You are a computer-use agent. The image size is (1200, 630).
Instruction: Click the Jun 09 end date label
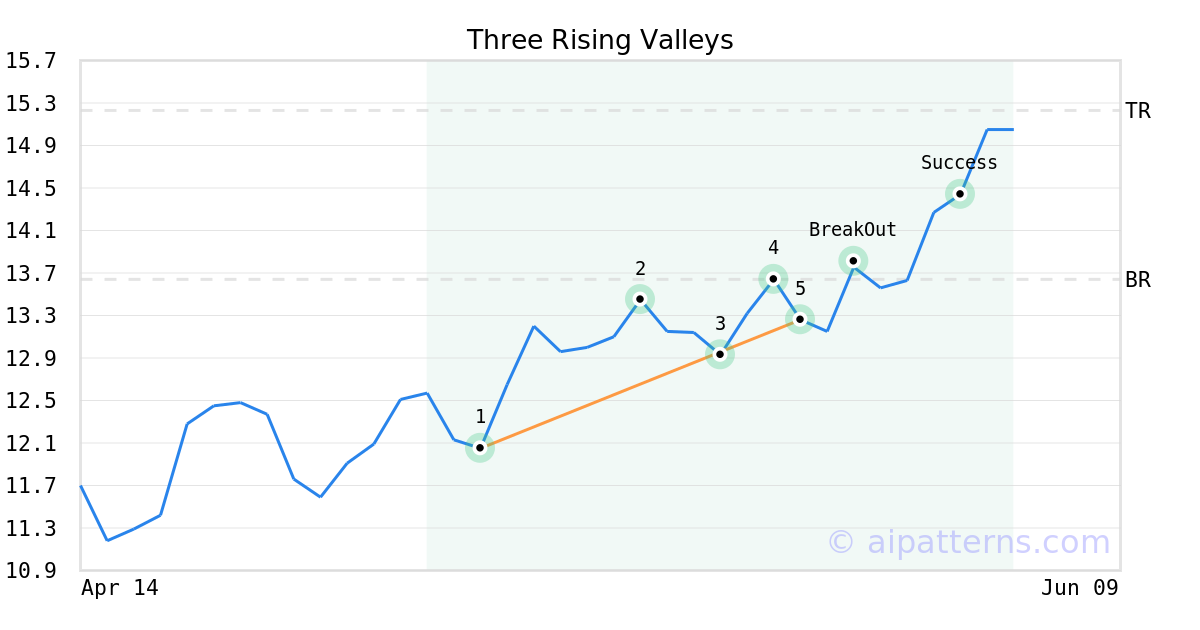1079,588
